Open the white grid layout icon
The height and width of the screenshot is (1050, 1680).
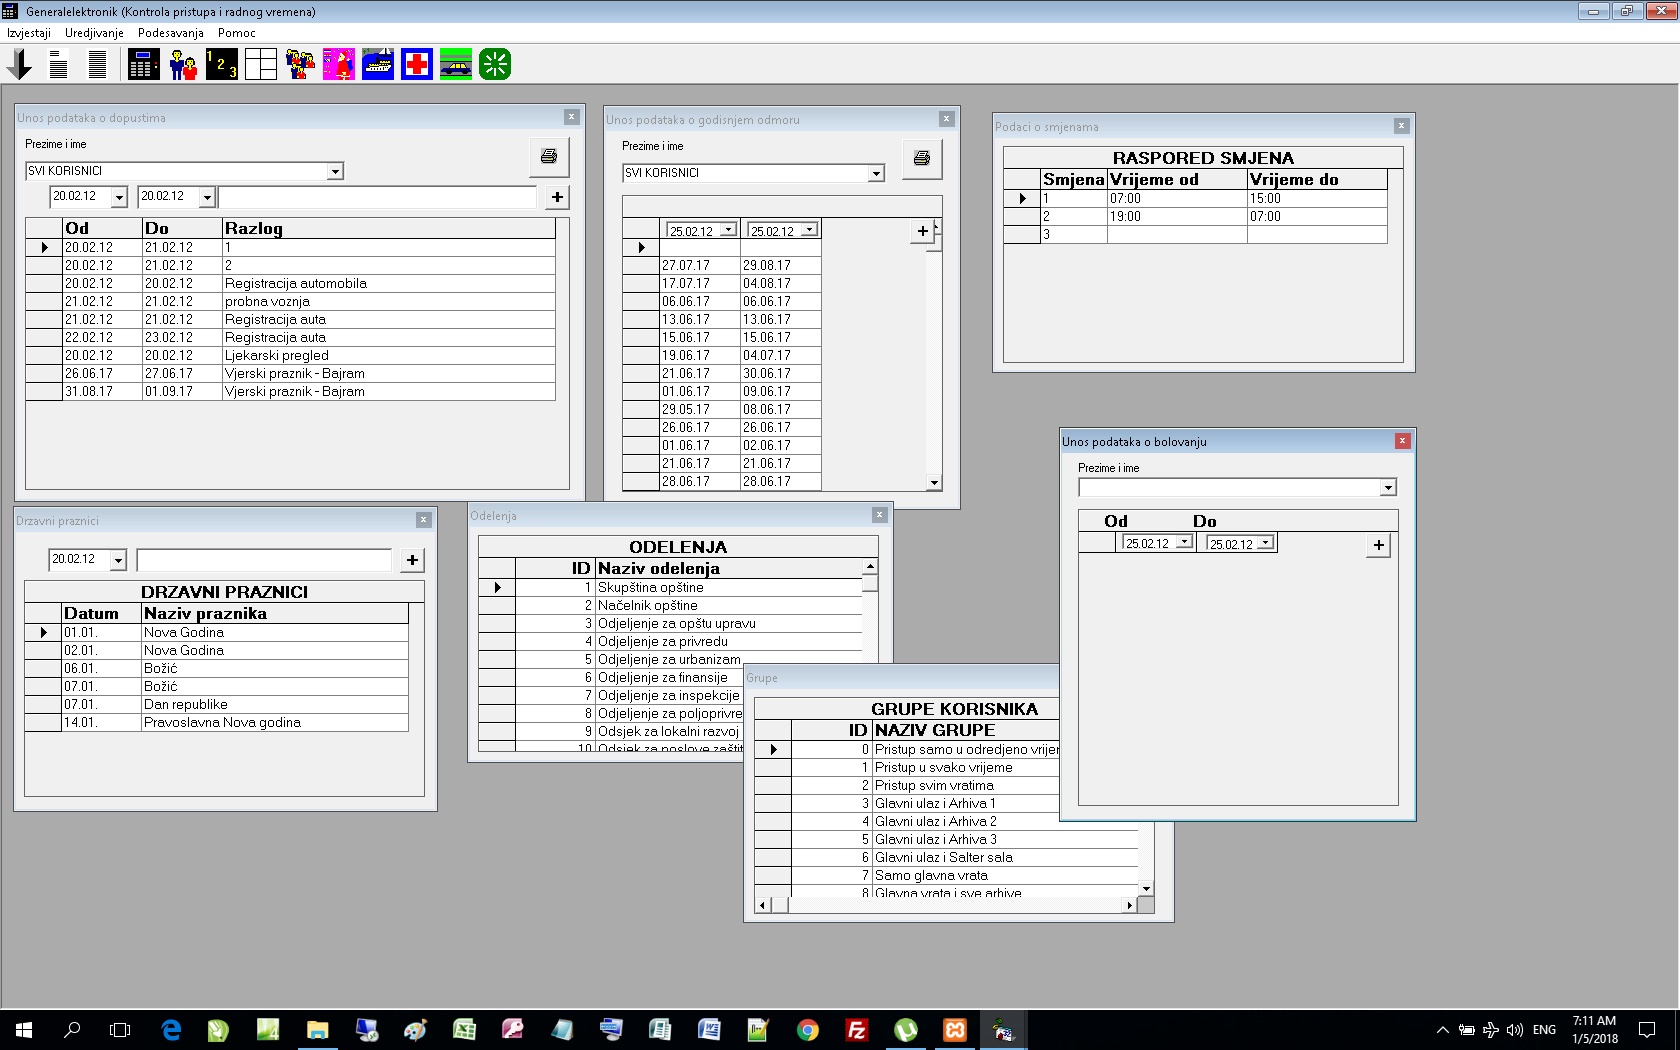261,65
